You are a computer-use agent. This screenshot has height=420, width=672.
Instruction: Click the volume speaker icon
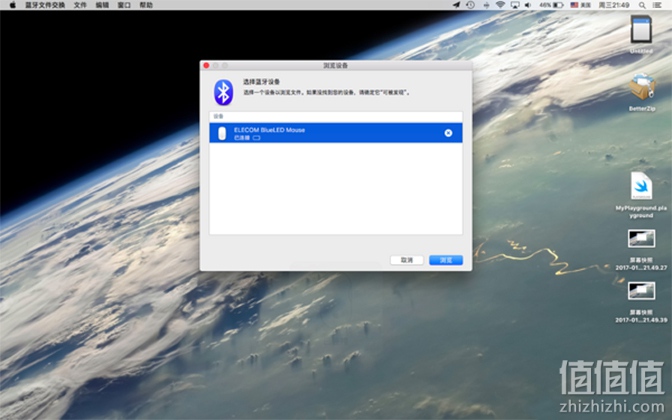point(528,5)
